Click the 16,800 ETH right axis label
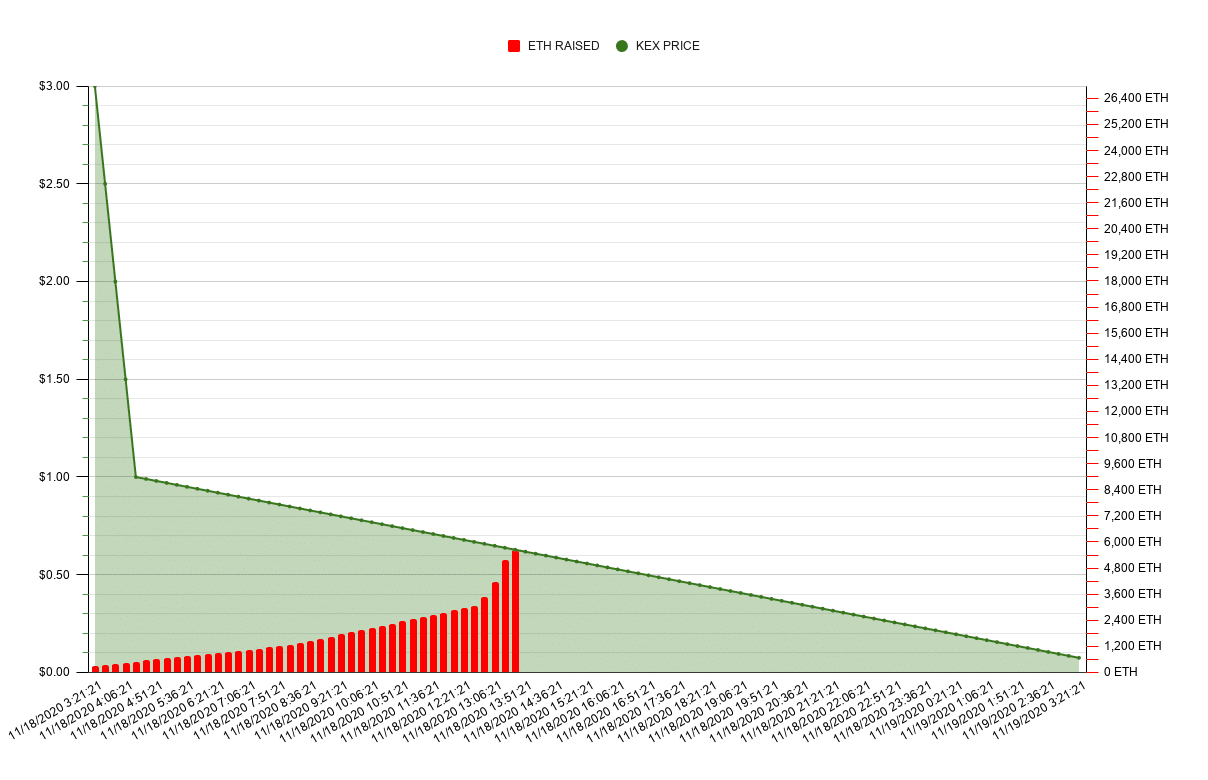The height and width of the screenshot is (780, 1208). [1136, 307]
